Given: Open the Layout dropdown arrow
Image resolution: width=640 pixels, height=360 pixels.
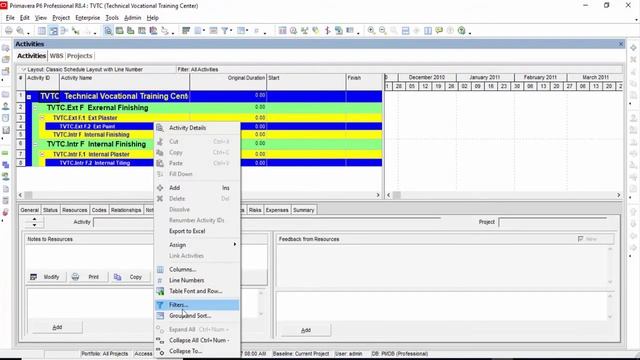Looking at the screenshot, I should tap(23, 69).
